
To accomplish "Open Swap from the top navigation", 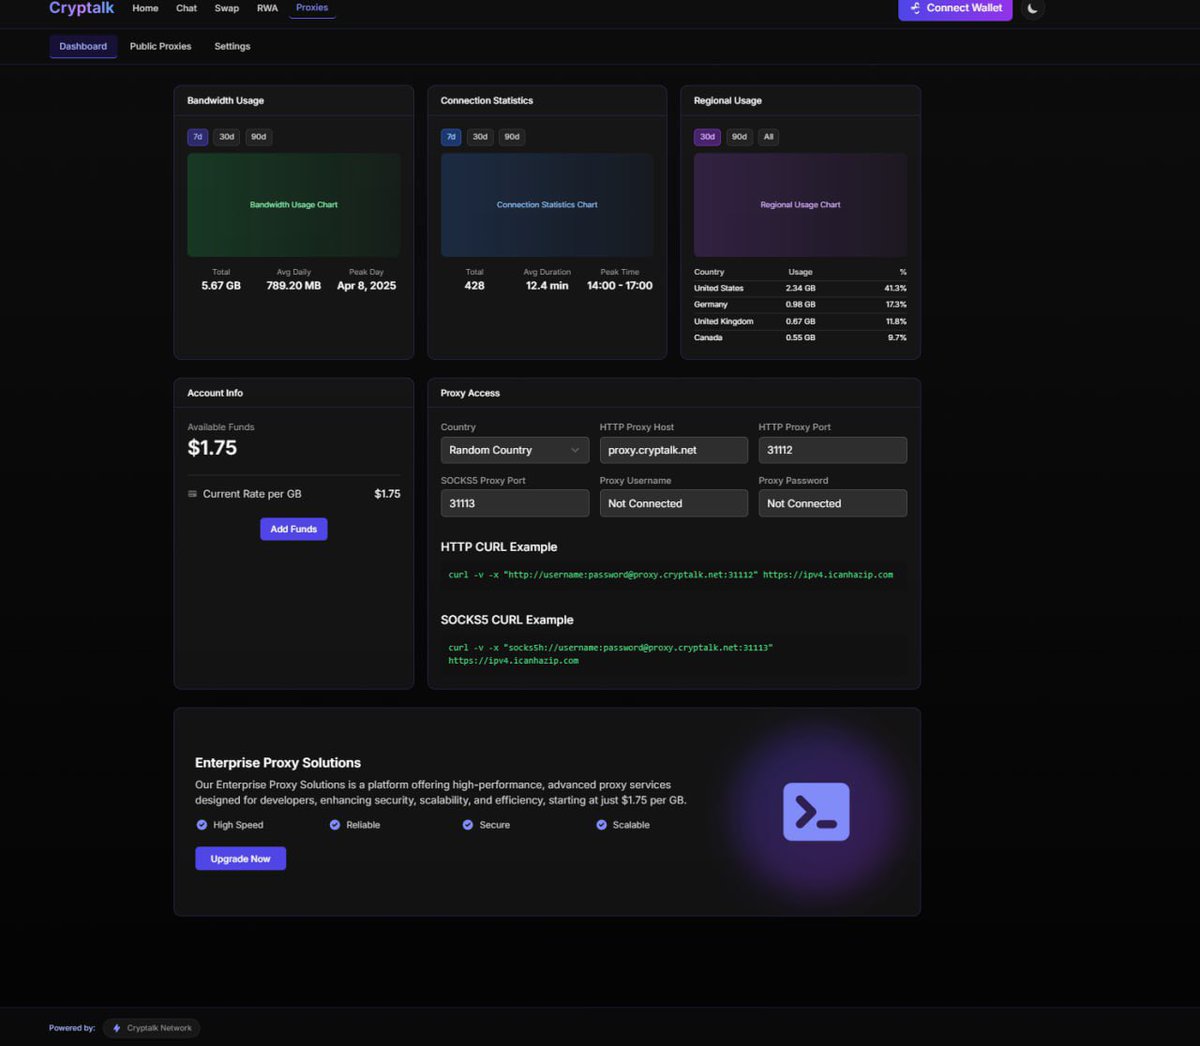I will point(227,8).
